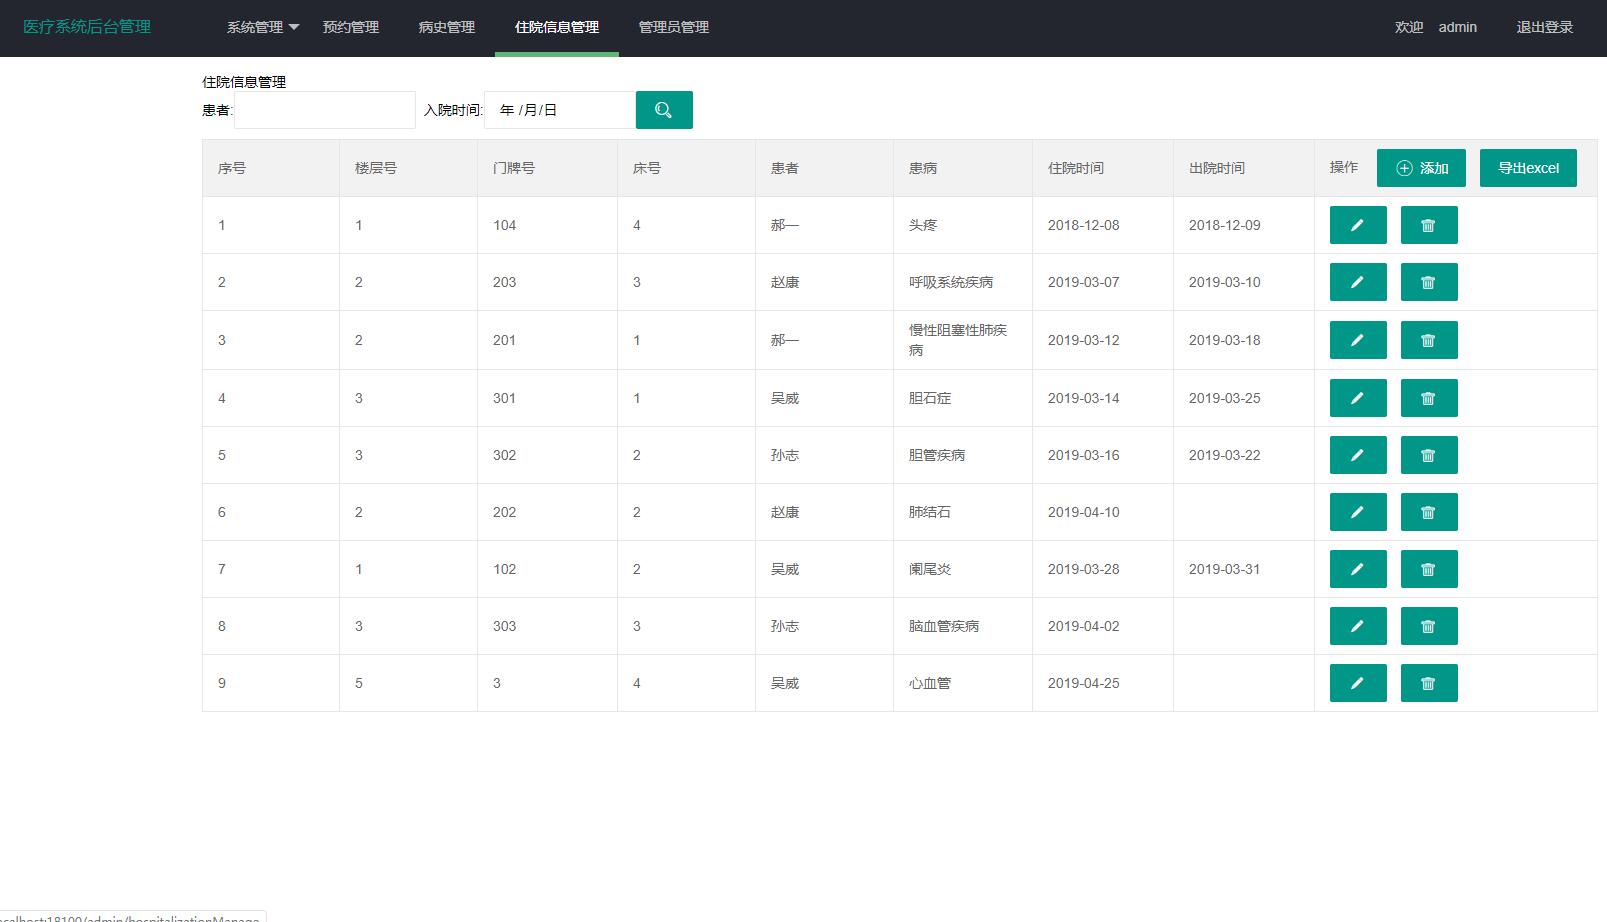The height and width of the screenshot is (922, 1607).
Task: Click 退出登录 to log out
Action: tap(1542, 27)
